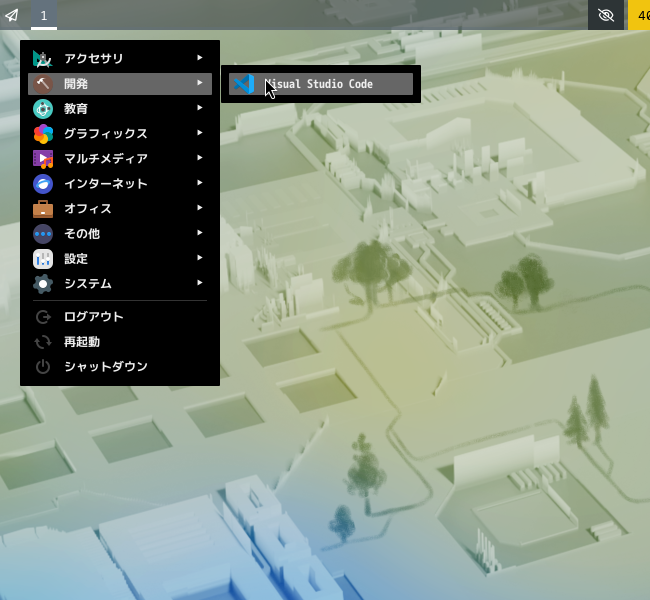Click the 再起動 circular arrows icon

[43, 342]
